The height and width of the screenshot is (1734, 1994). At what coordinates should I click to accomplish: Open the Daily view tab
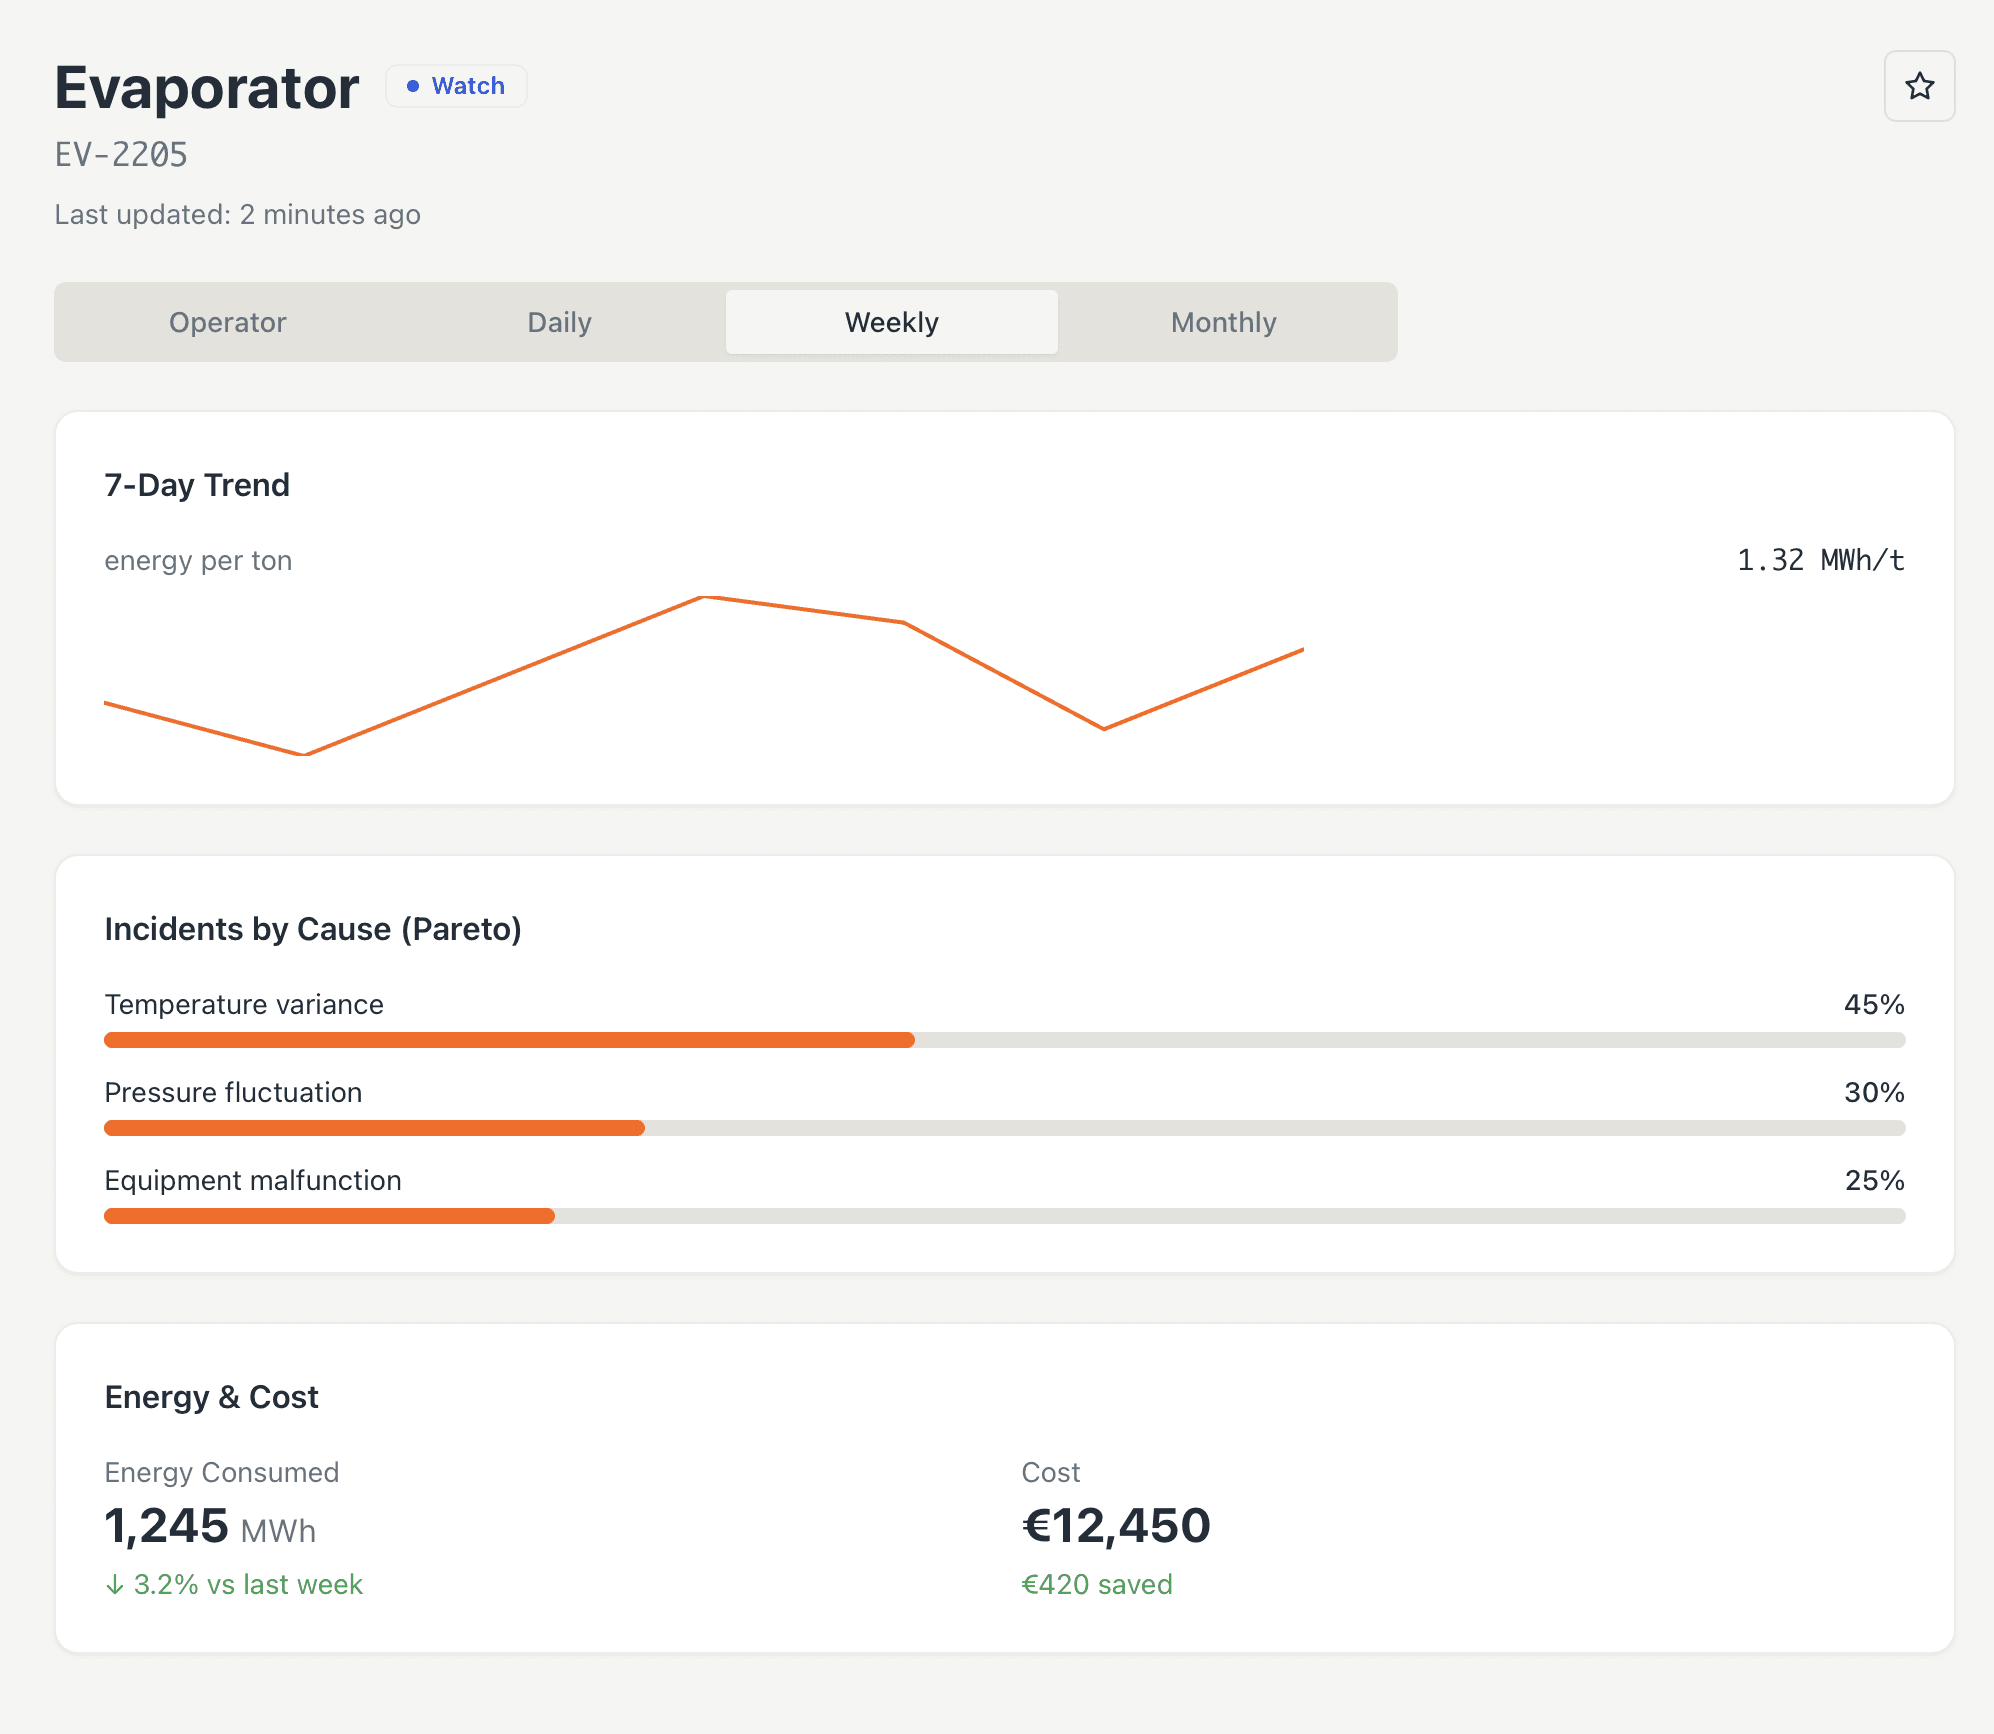559,322
